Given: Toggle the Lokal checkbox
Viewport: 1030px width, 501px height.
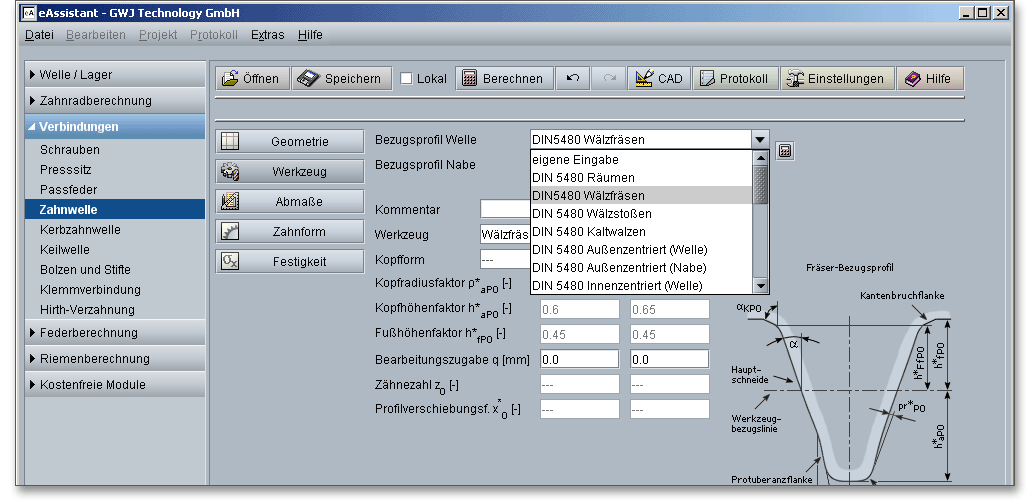Looking at the screenshot, I should [x=406, y=79].
